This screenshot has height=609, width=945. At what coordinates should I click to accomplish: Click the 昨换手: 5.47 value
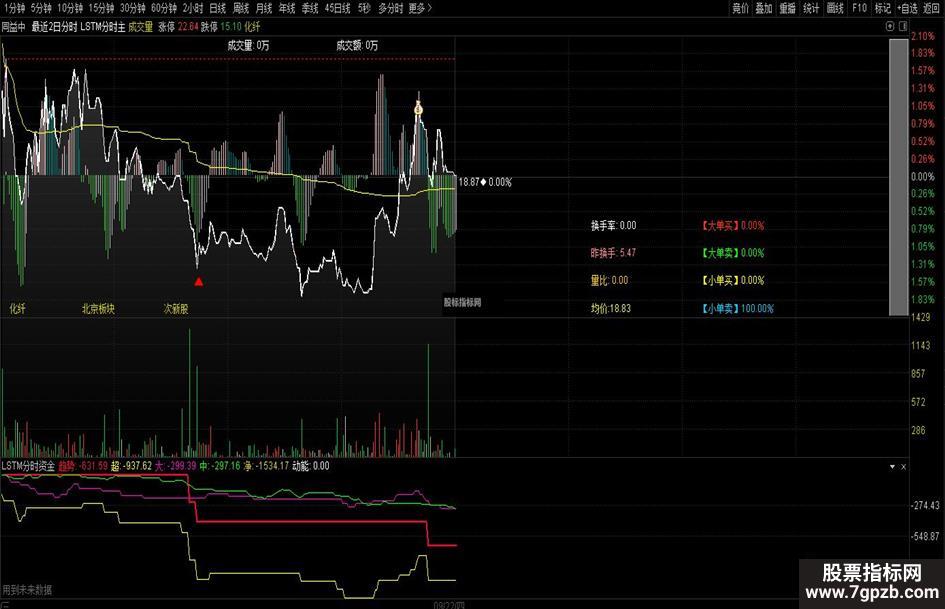[x=613, y=253]
